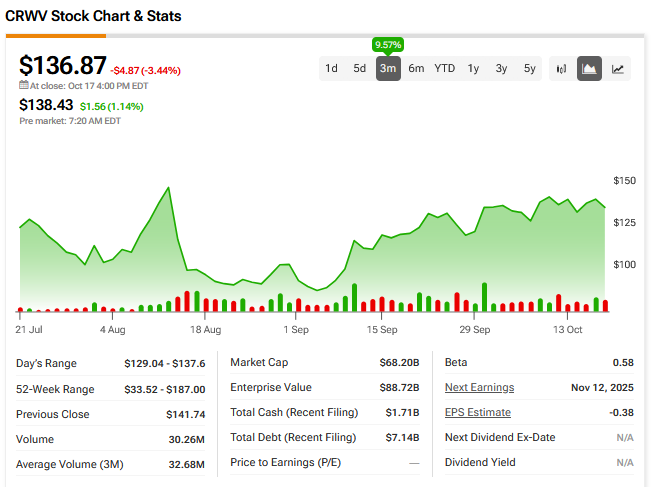This screenshot has height=487, width=652.
Task: Show year-to-date YTD chart
Action: pyautogui.click(x=444, y=69)
